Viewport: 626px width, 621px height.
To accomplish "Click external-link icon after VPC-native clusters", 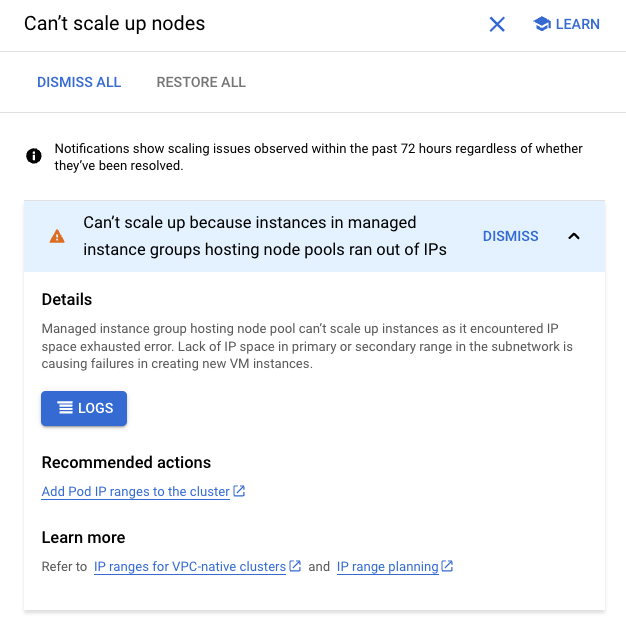I will click(x=295, y=566).
